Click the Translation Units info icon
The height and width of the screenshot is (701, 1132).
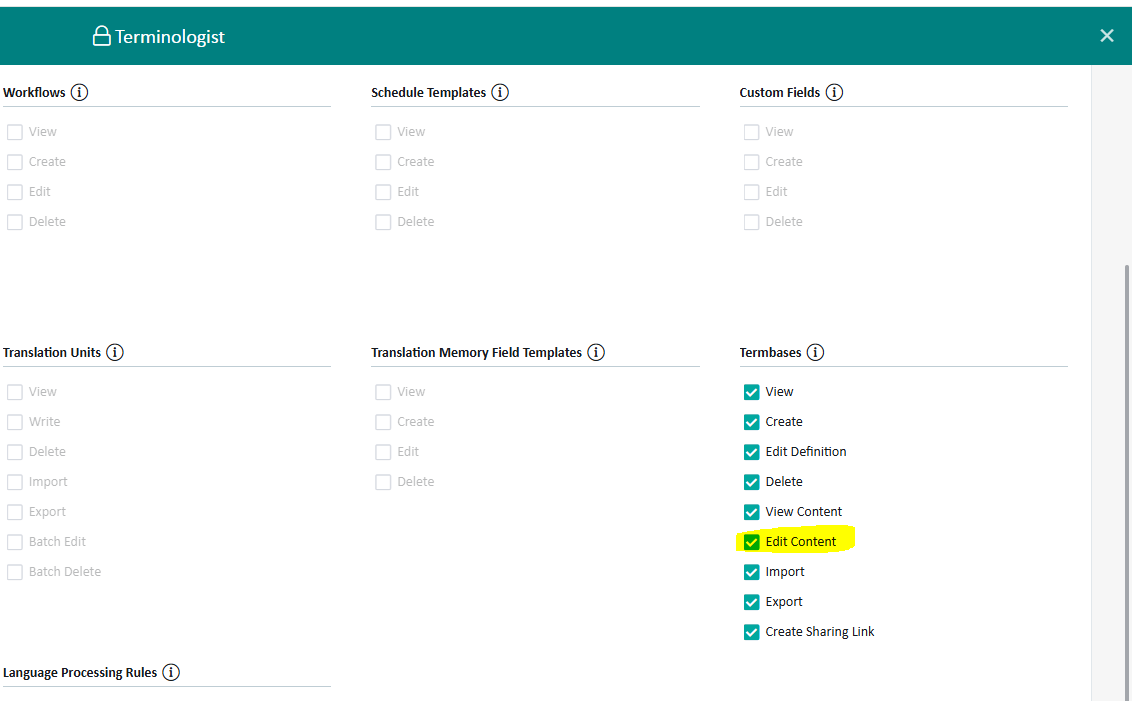[x=115, y=351]
